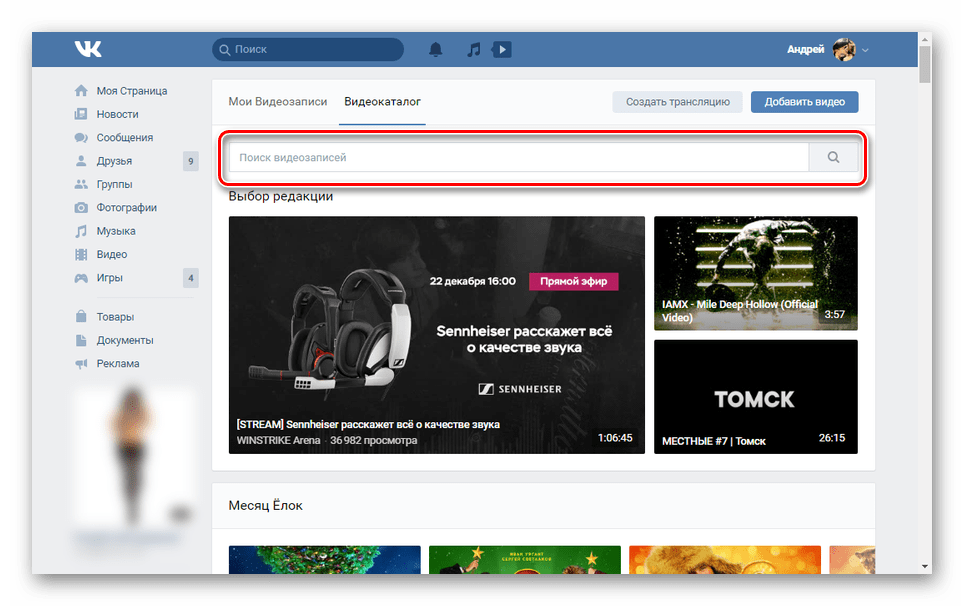Click the person icon beside Друзья

(81, 161)
